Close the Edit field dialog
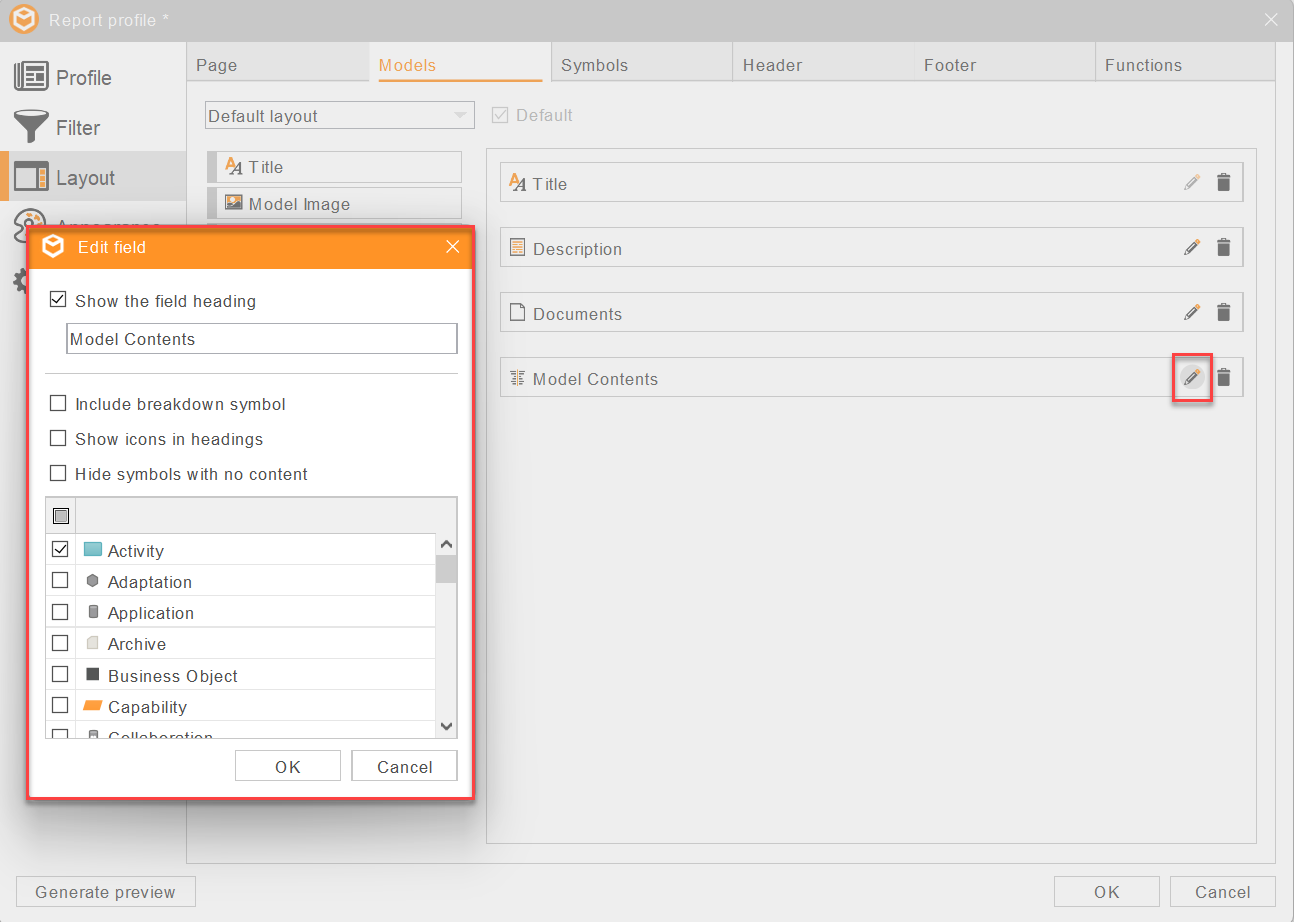Image resolution: width=1294 pixels, height=922 pixels. pos(453,247)
